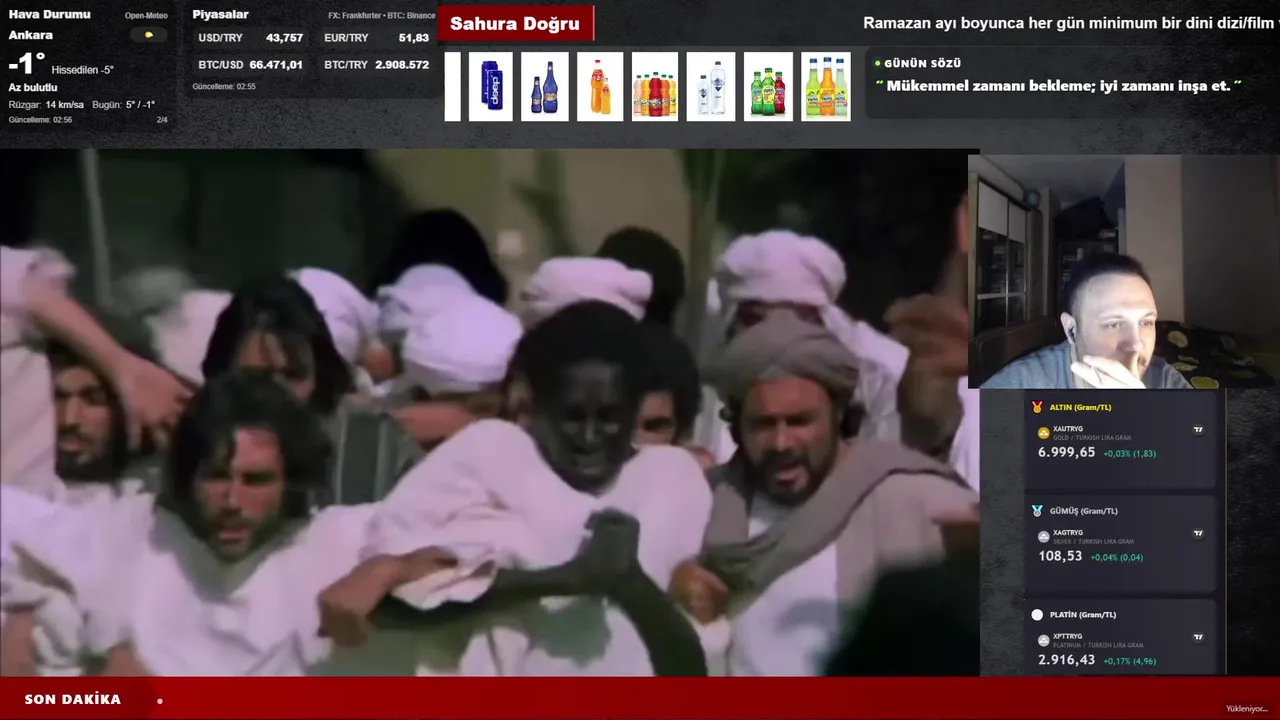Viewport: 1280px width, 720px height.
Task: Select the orange soda bottle thumbnail
Action: tap(600, 87)
